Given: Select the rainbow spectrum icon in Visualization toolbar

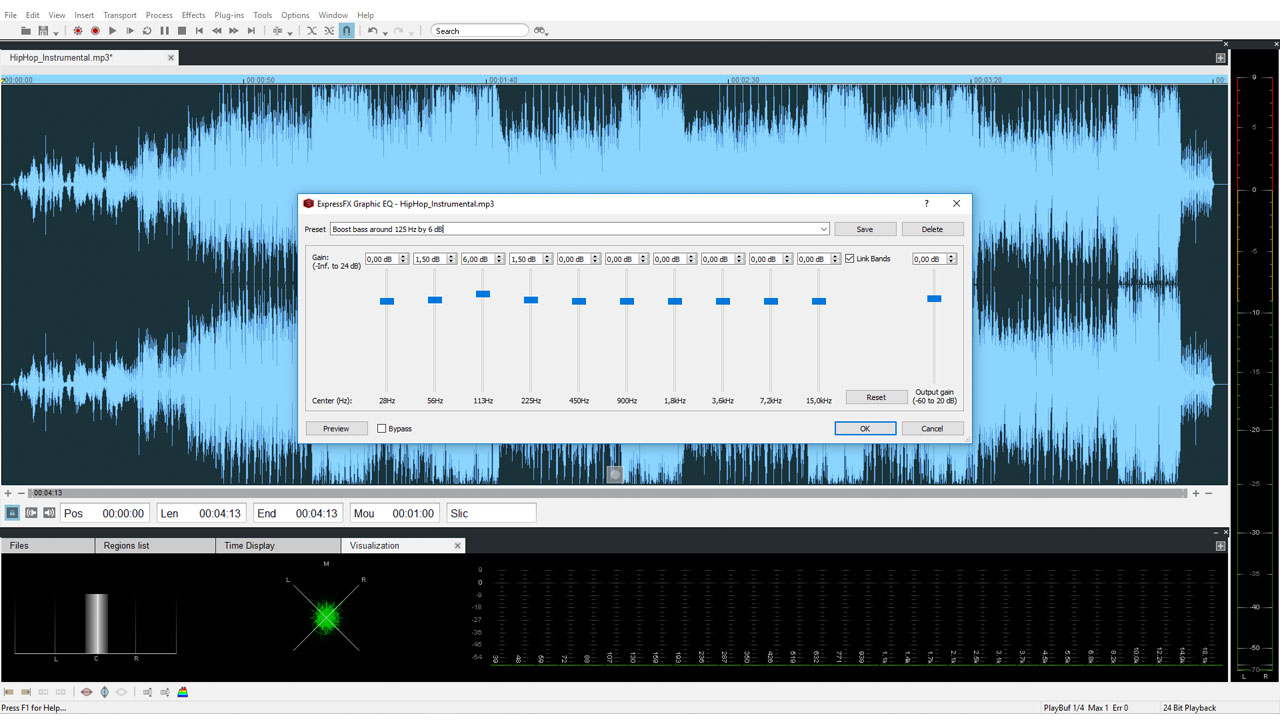Looking at the screenshot, I should 183,691.
